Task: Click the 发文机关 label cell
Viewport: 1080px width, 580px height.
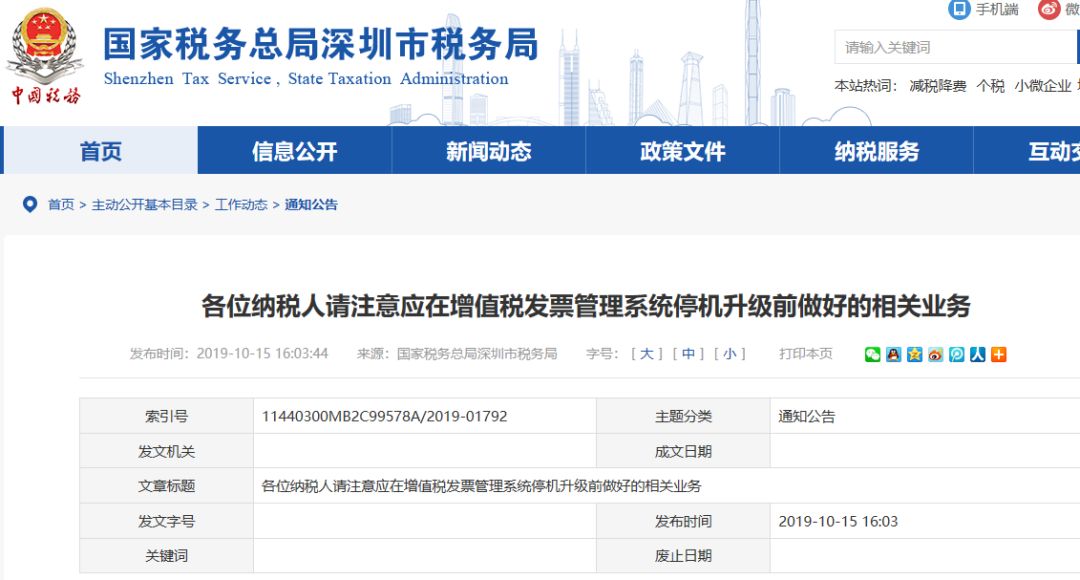Action: pos(167,451)
